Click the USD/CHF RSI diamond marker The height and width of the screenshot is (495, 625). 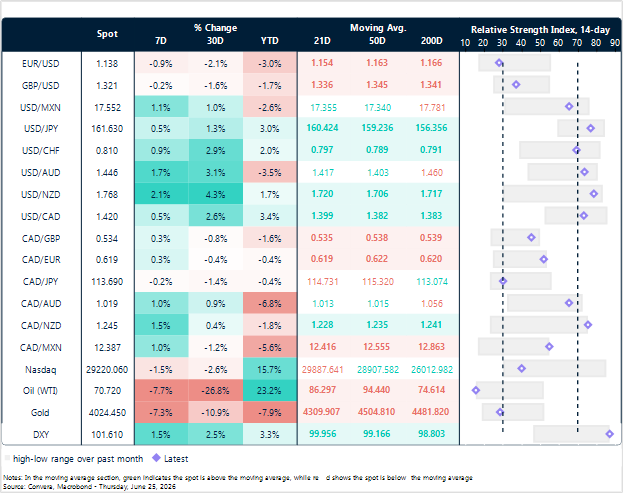pos(577,151)
